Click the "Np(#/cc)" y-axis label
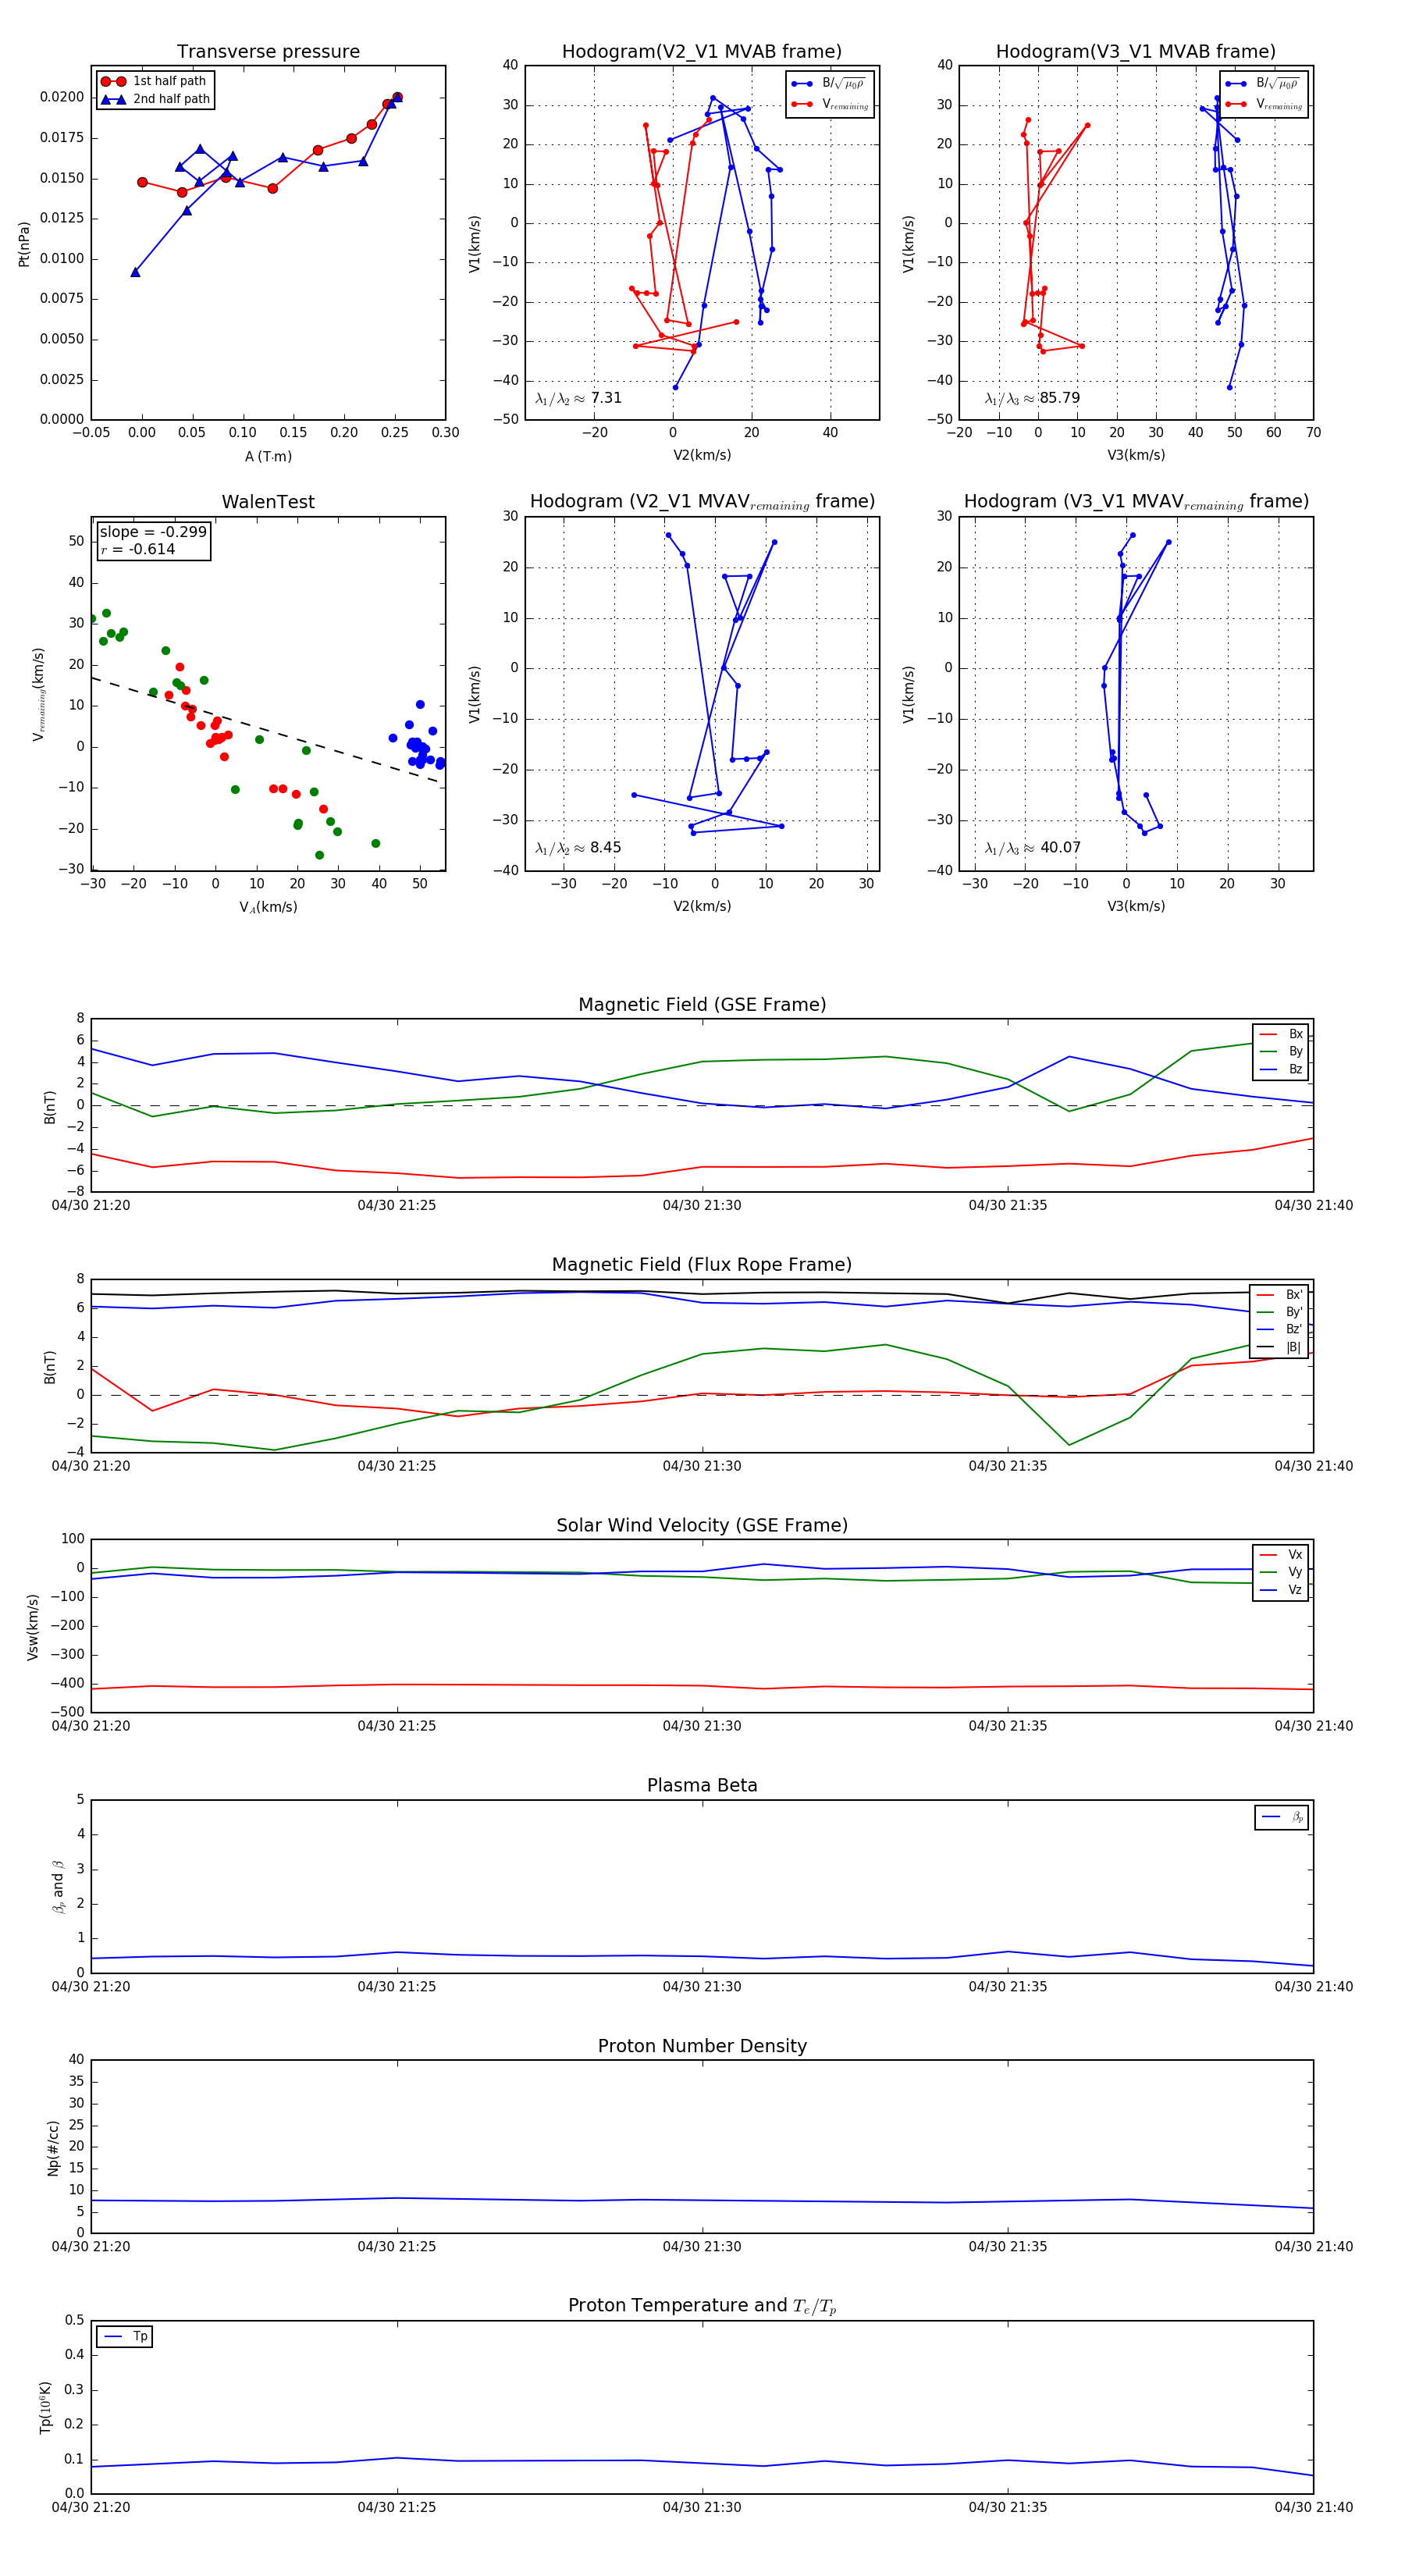Screen dimensions: 1405x2576 (53, 2148)
